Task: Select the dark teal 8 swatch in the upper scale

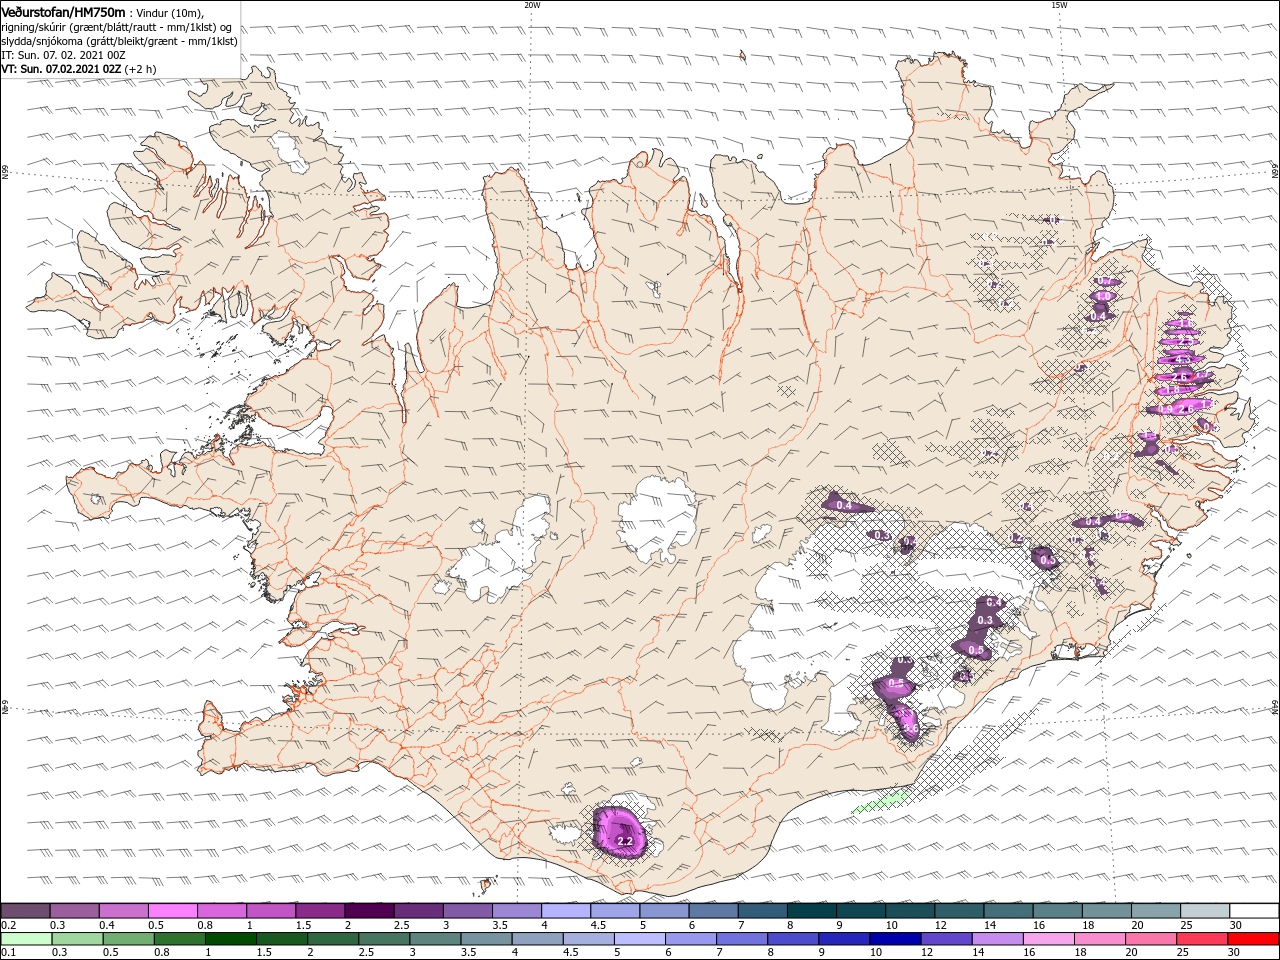Action: [x=812, y=911]
